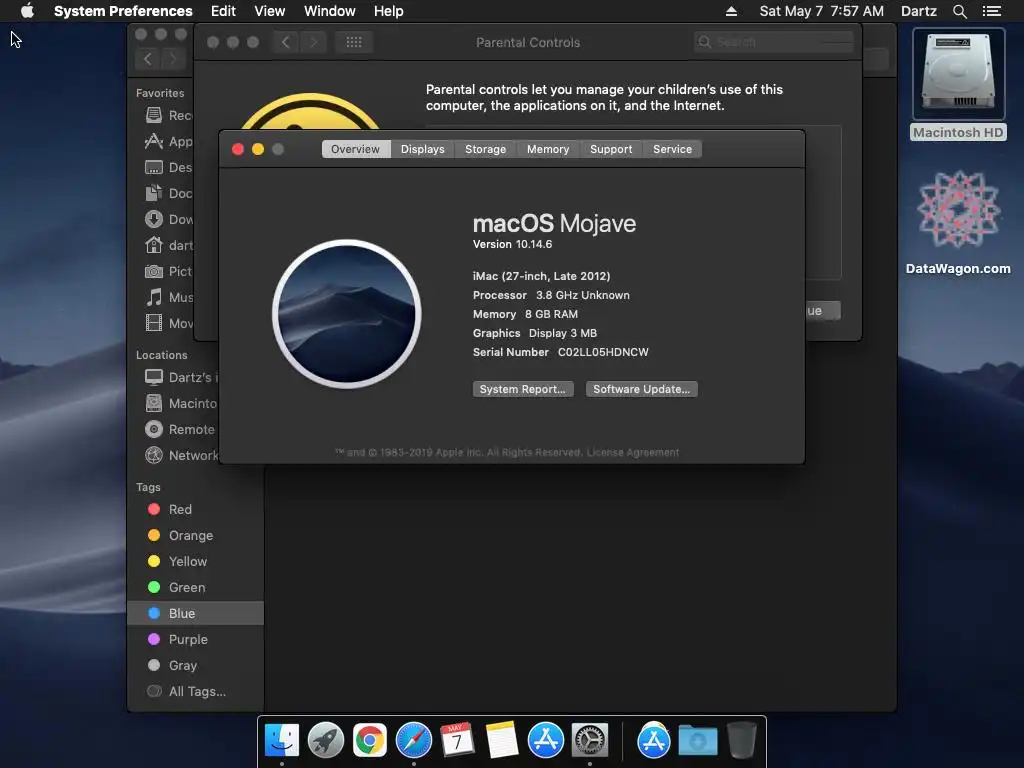Go forward in Parental Controls window
The height and width of the screenshot is (768, 1024).
click(x=313, y=42)
